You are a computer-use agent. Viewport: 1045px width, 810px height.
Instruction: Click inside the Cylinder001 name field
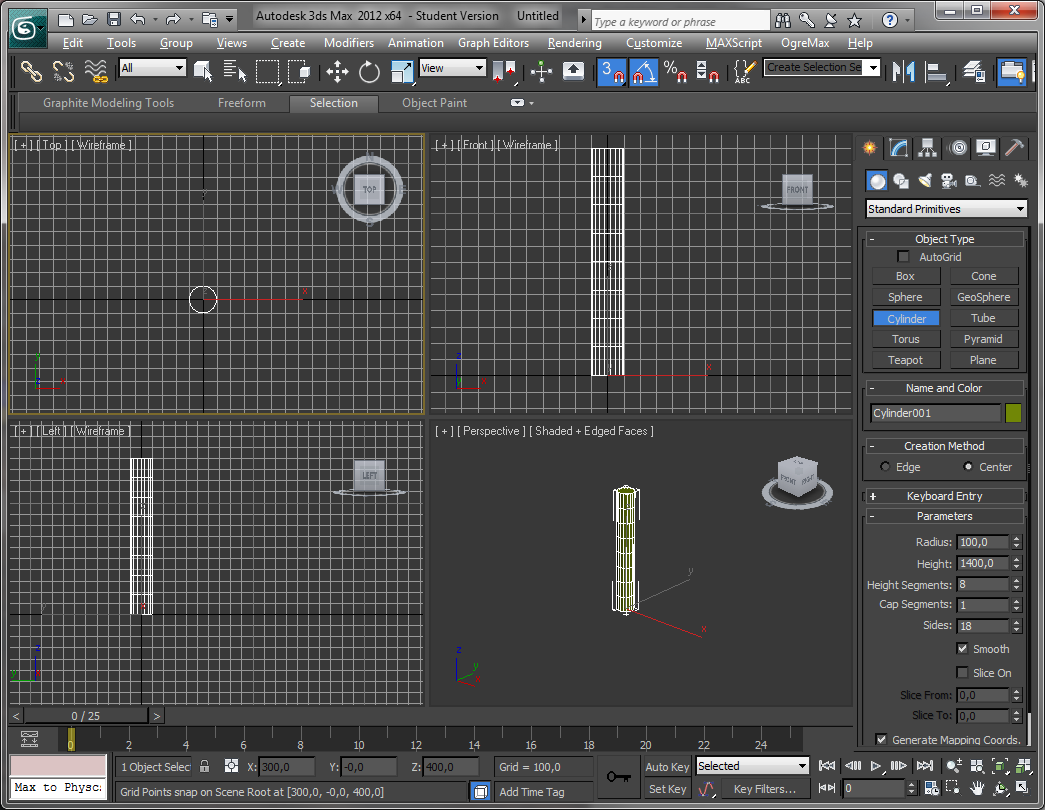930,412
